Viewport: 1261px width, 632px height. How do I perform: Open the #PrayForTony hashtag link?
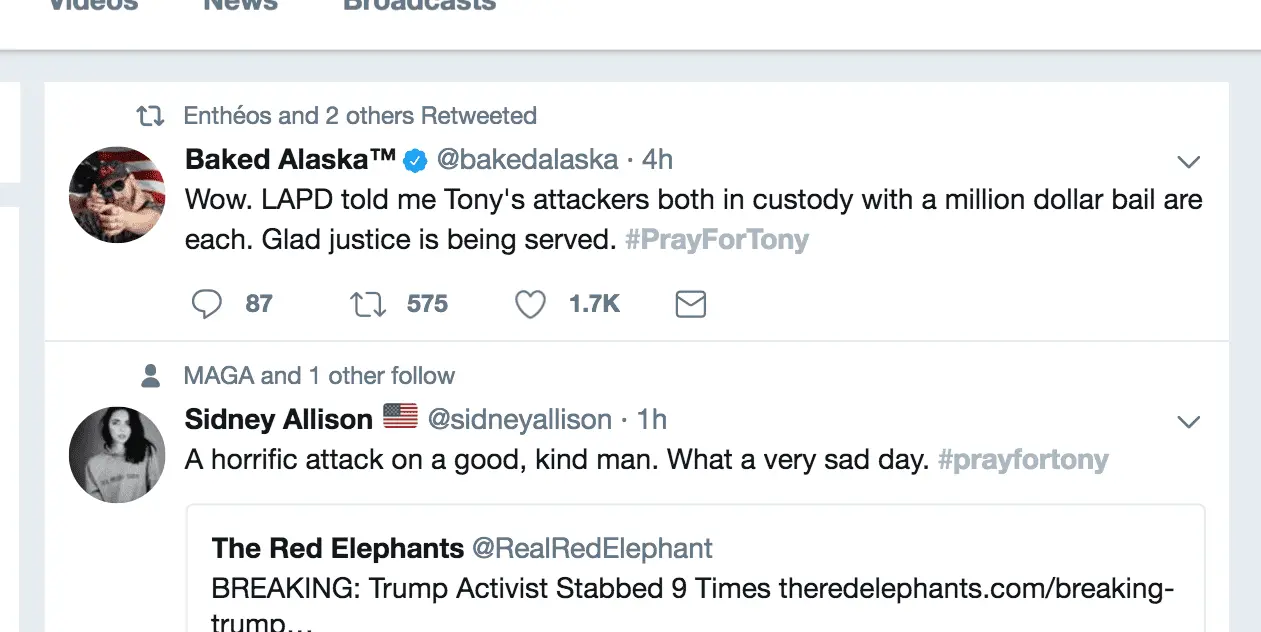716,240
